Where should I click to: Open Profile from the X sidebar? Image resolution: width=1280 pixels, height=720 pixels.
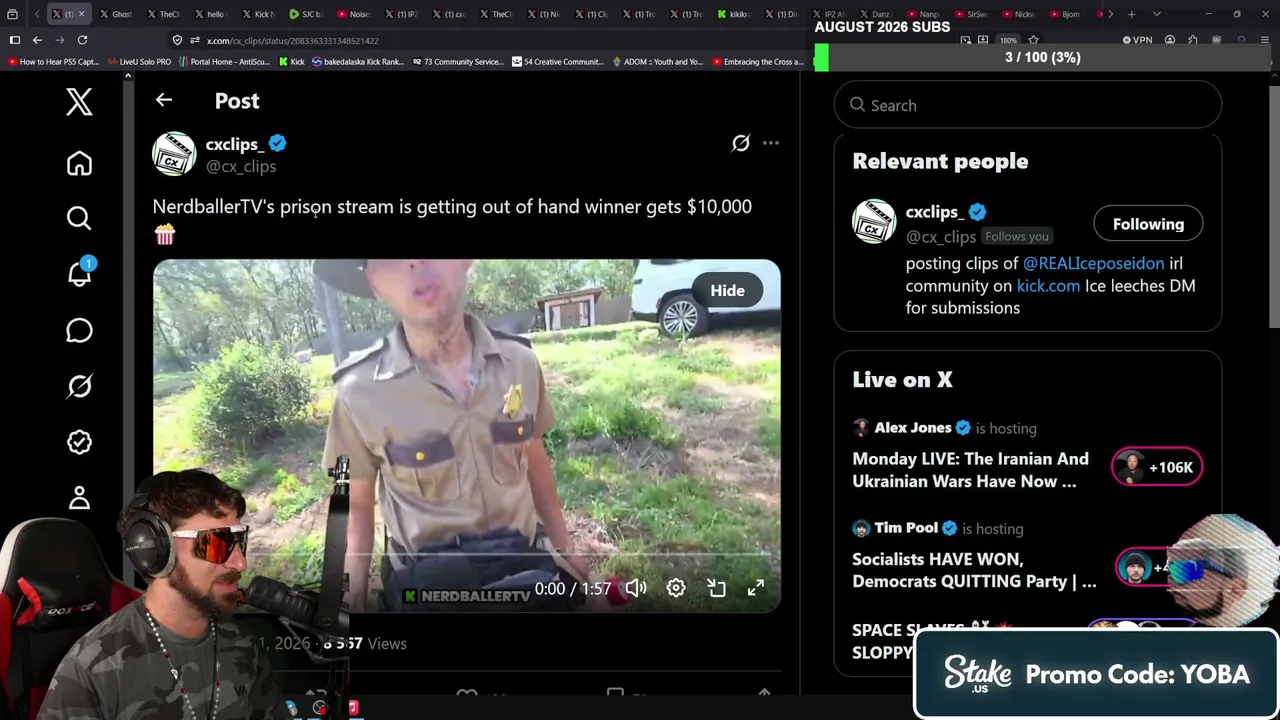79,498
